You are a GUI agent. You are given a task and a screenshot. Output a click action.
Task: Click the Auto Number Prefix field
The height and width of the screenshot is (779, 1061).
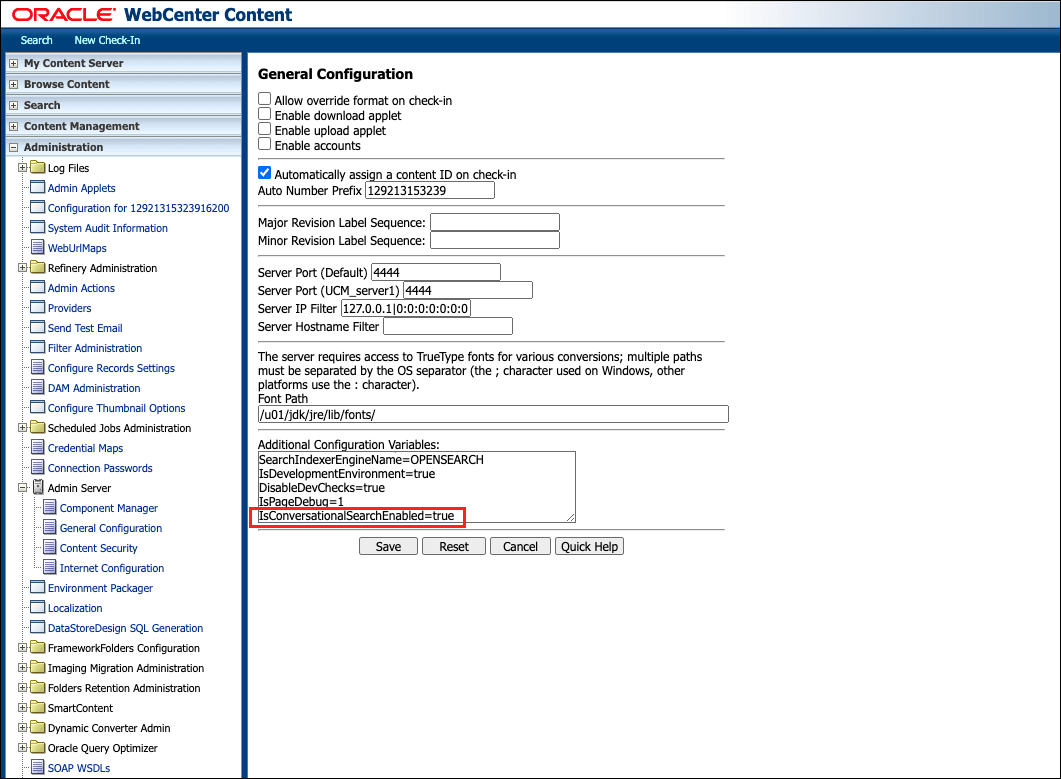(430, 190)
